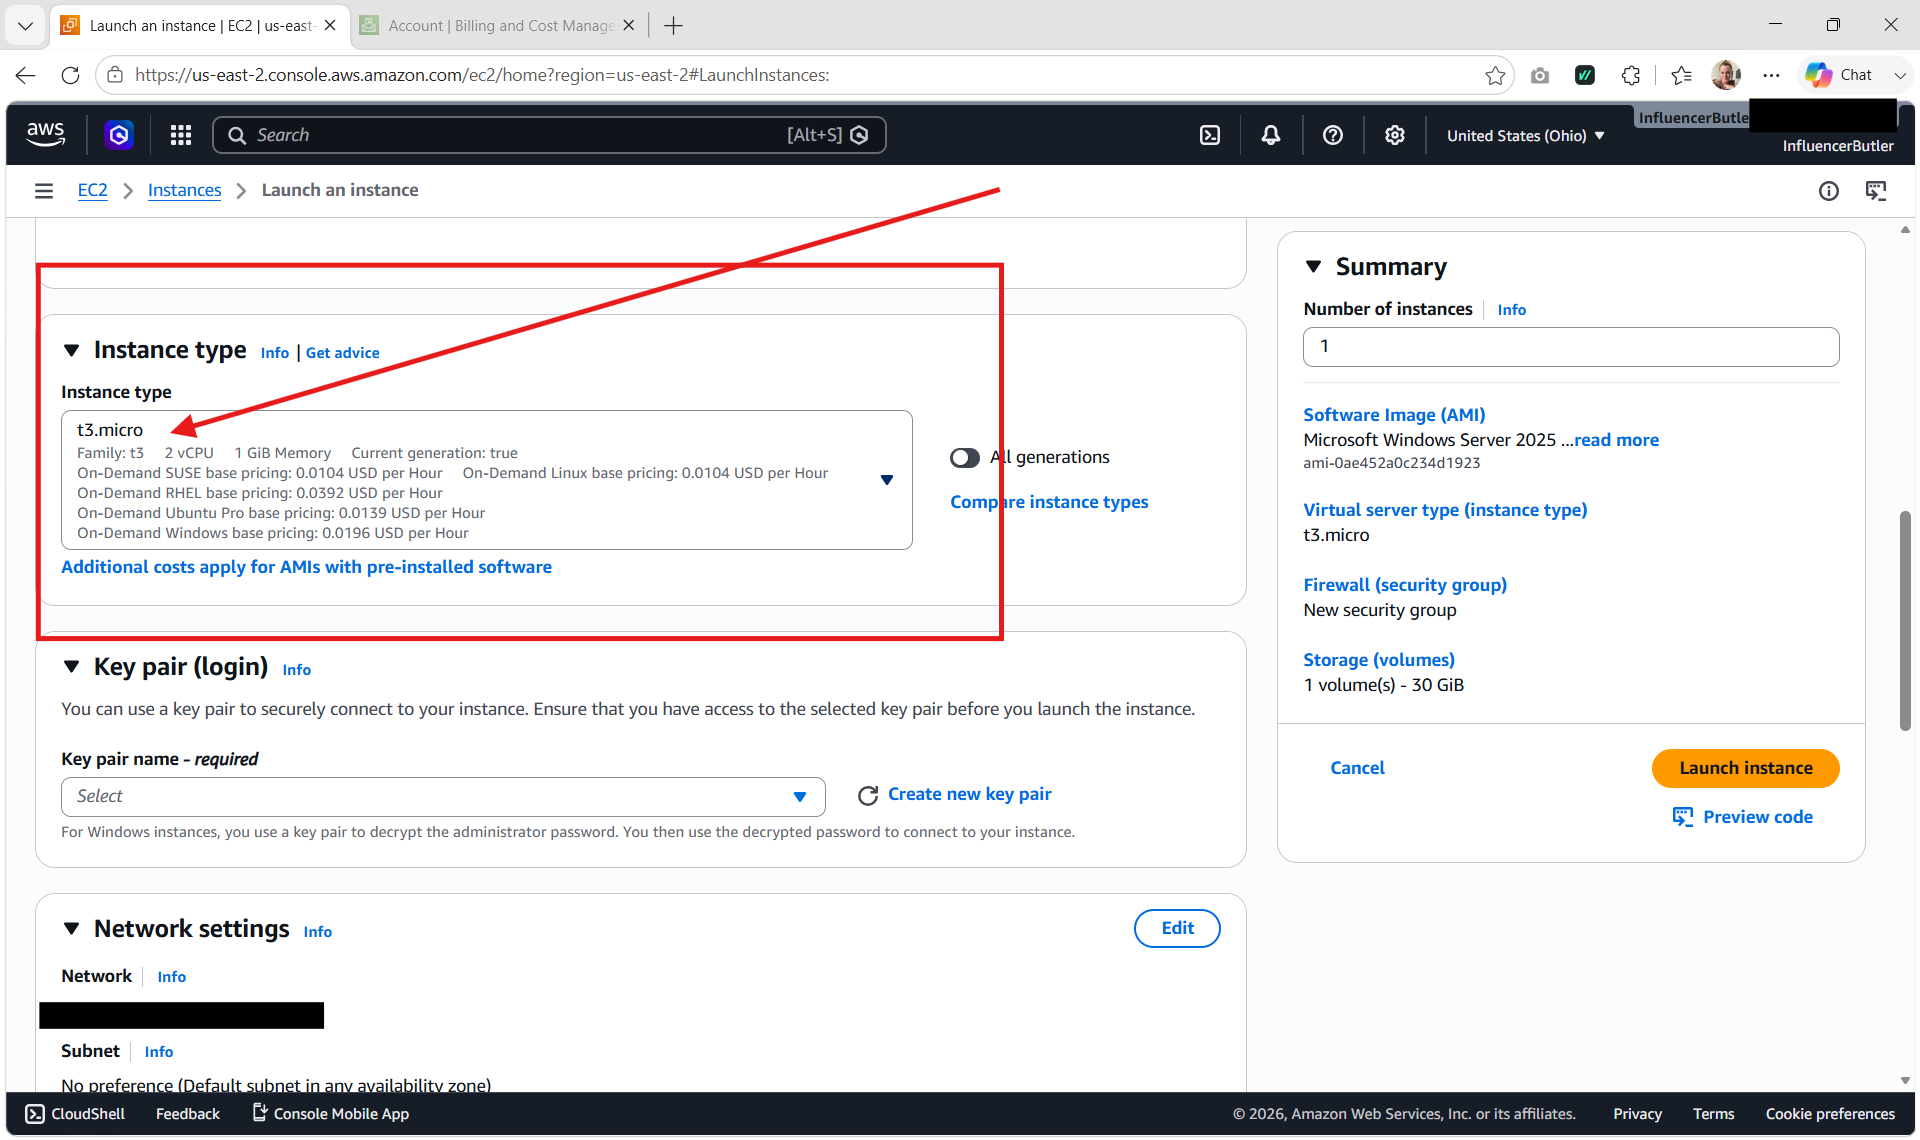The image size is (1920, 1140).
Task: Open CloudShell from footer
Action: [x=75, y=1114]
